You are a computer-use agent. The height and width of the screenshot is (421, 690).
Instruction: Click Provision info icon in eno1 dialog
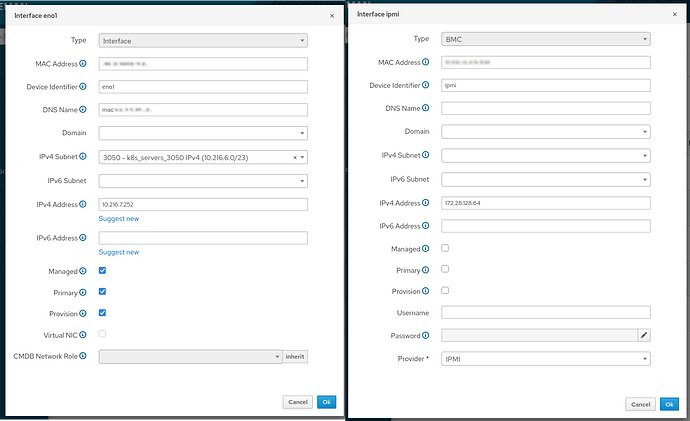(83, 314)
